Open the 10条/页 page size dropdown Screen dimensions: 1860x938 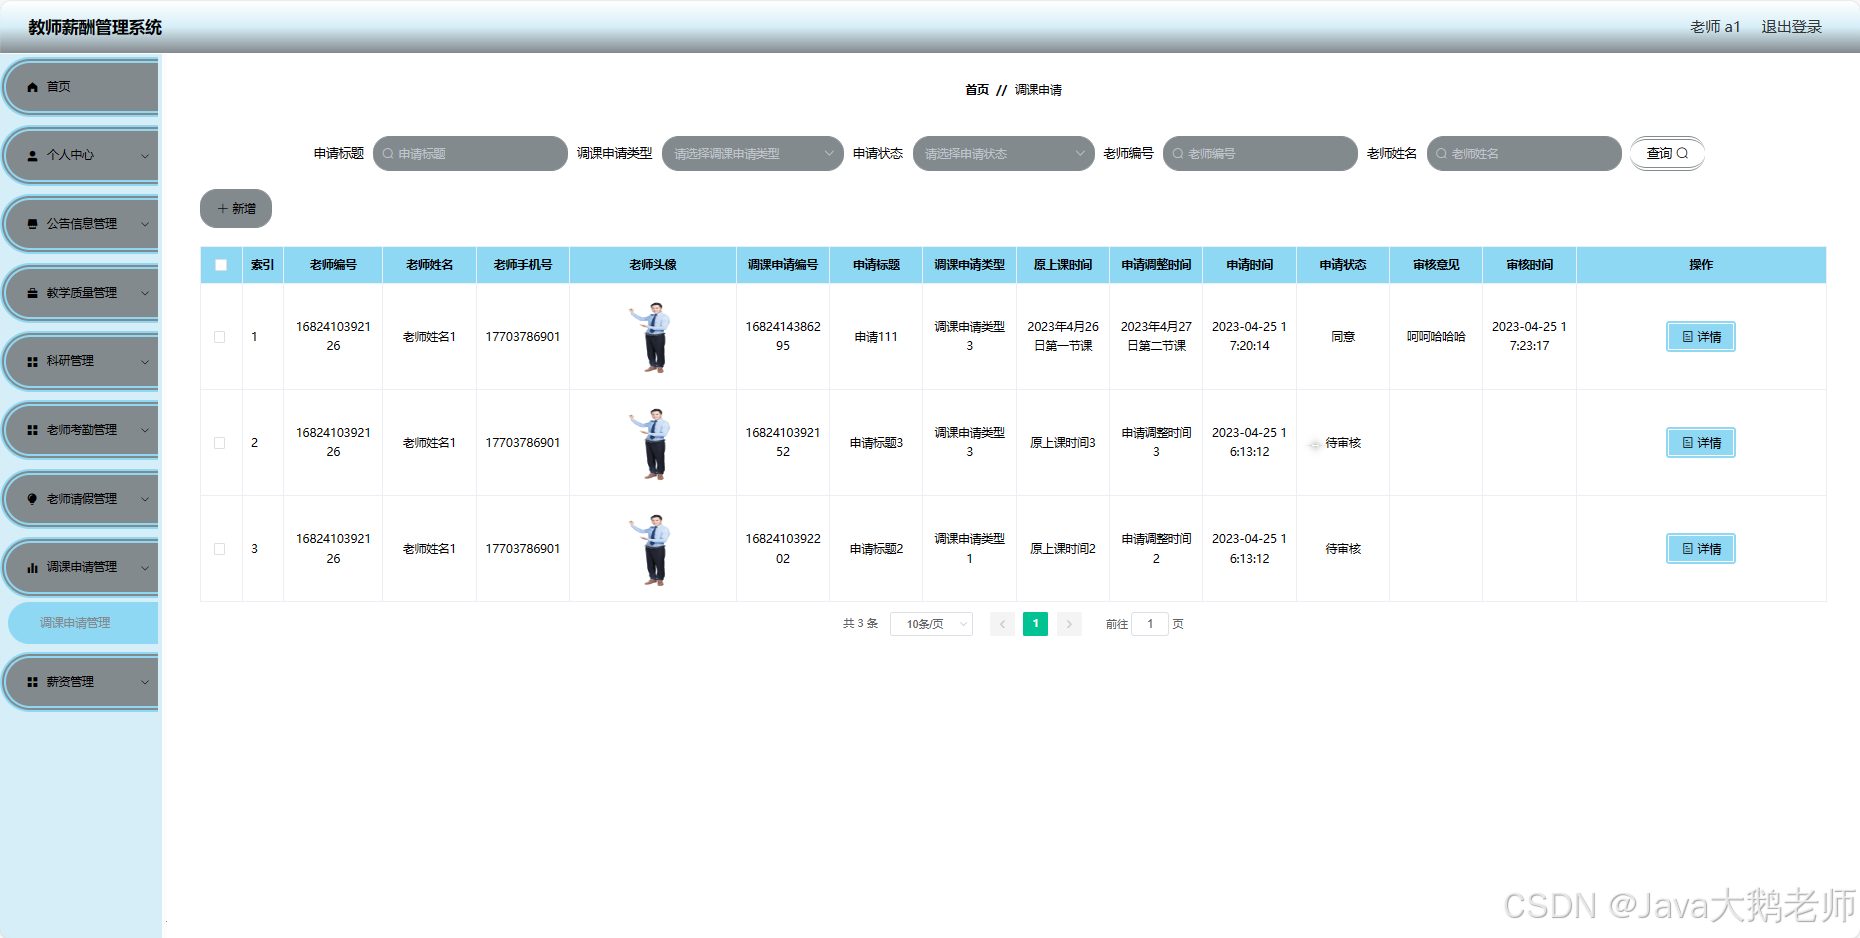931,624
